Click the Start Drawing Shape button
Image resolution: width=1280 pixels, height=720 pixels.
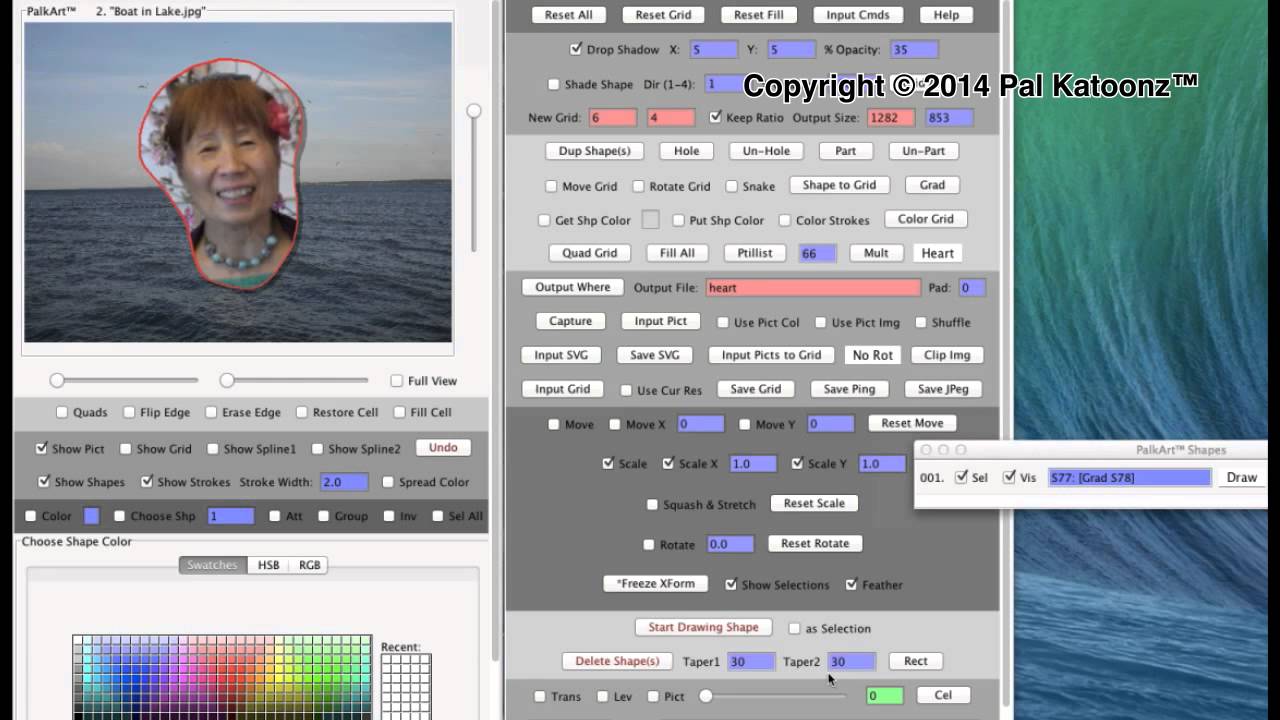pyautogui.click(x=703, y=627)
